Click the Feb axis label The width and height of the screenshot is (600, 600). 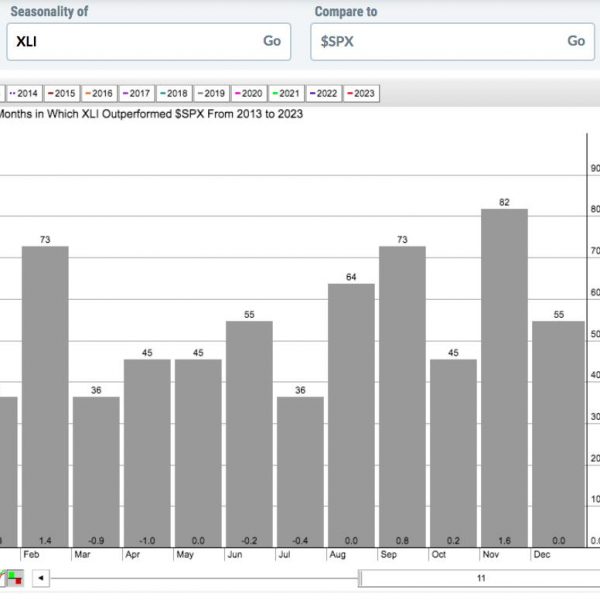[31, 554]
